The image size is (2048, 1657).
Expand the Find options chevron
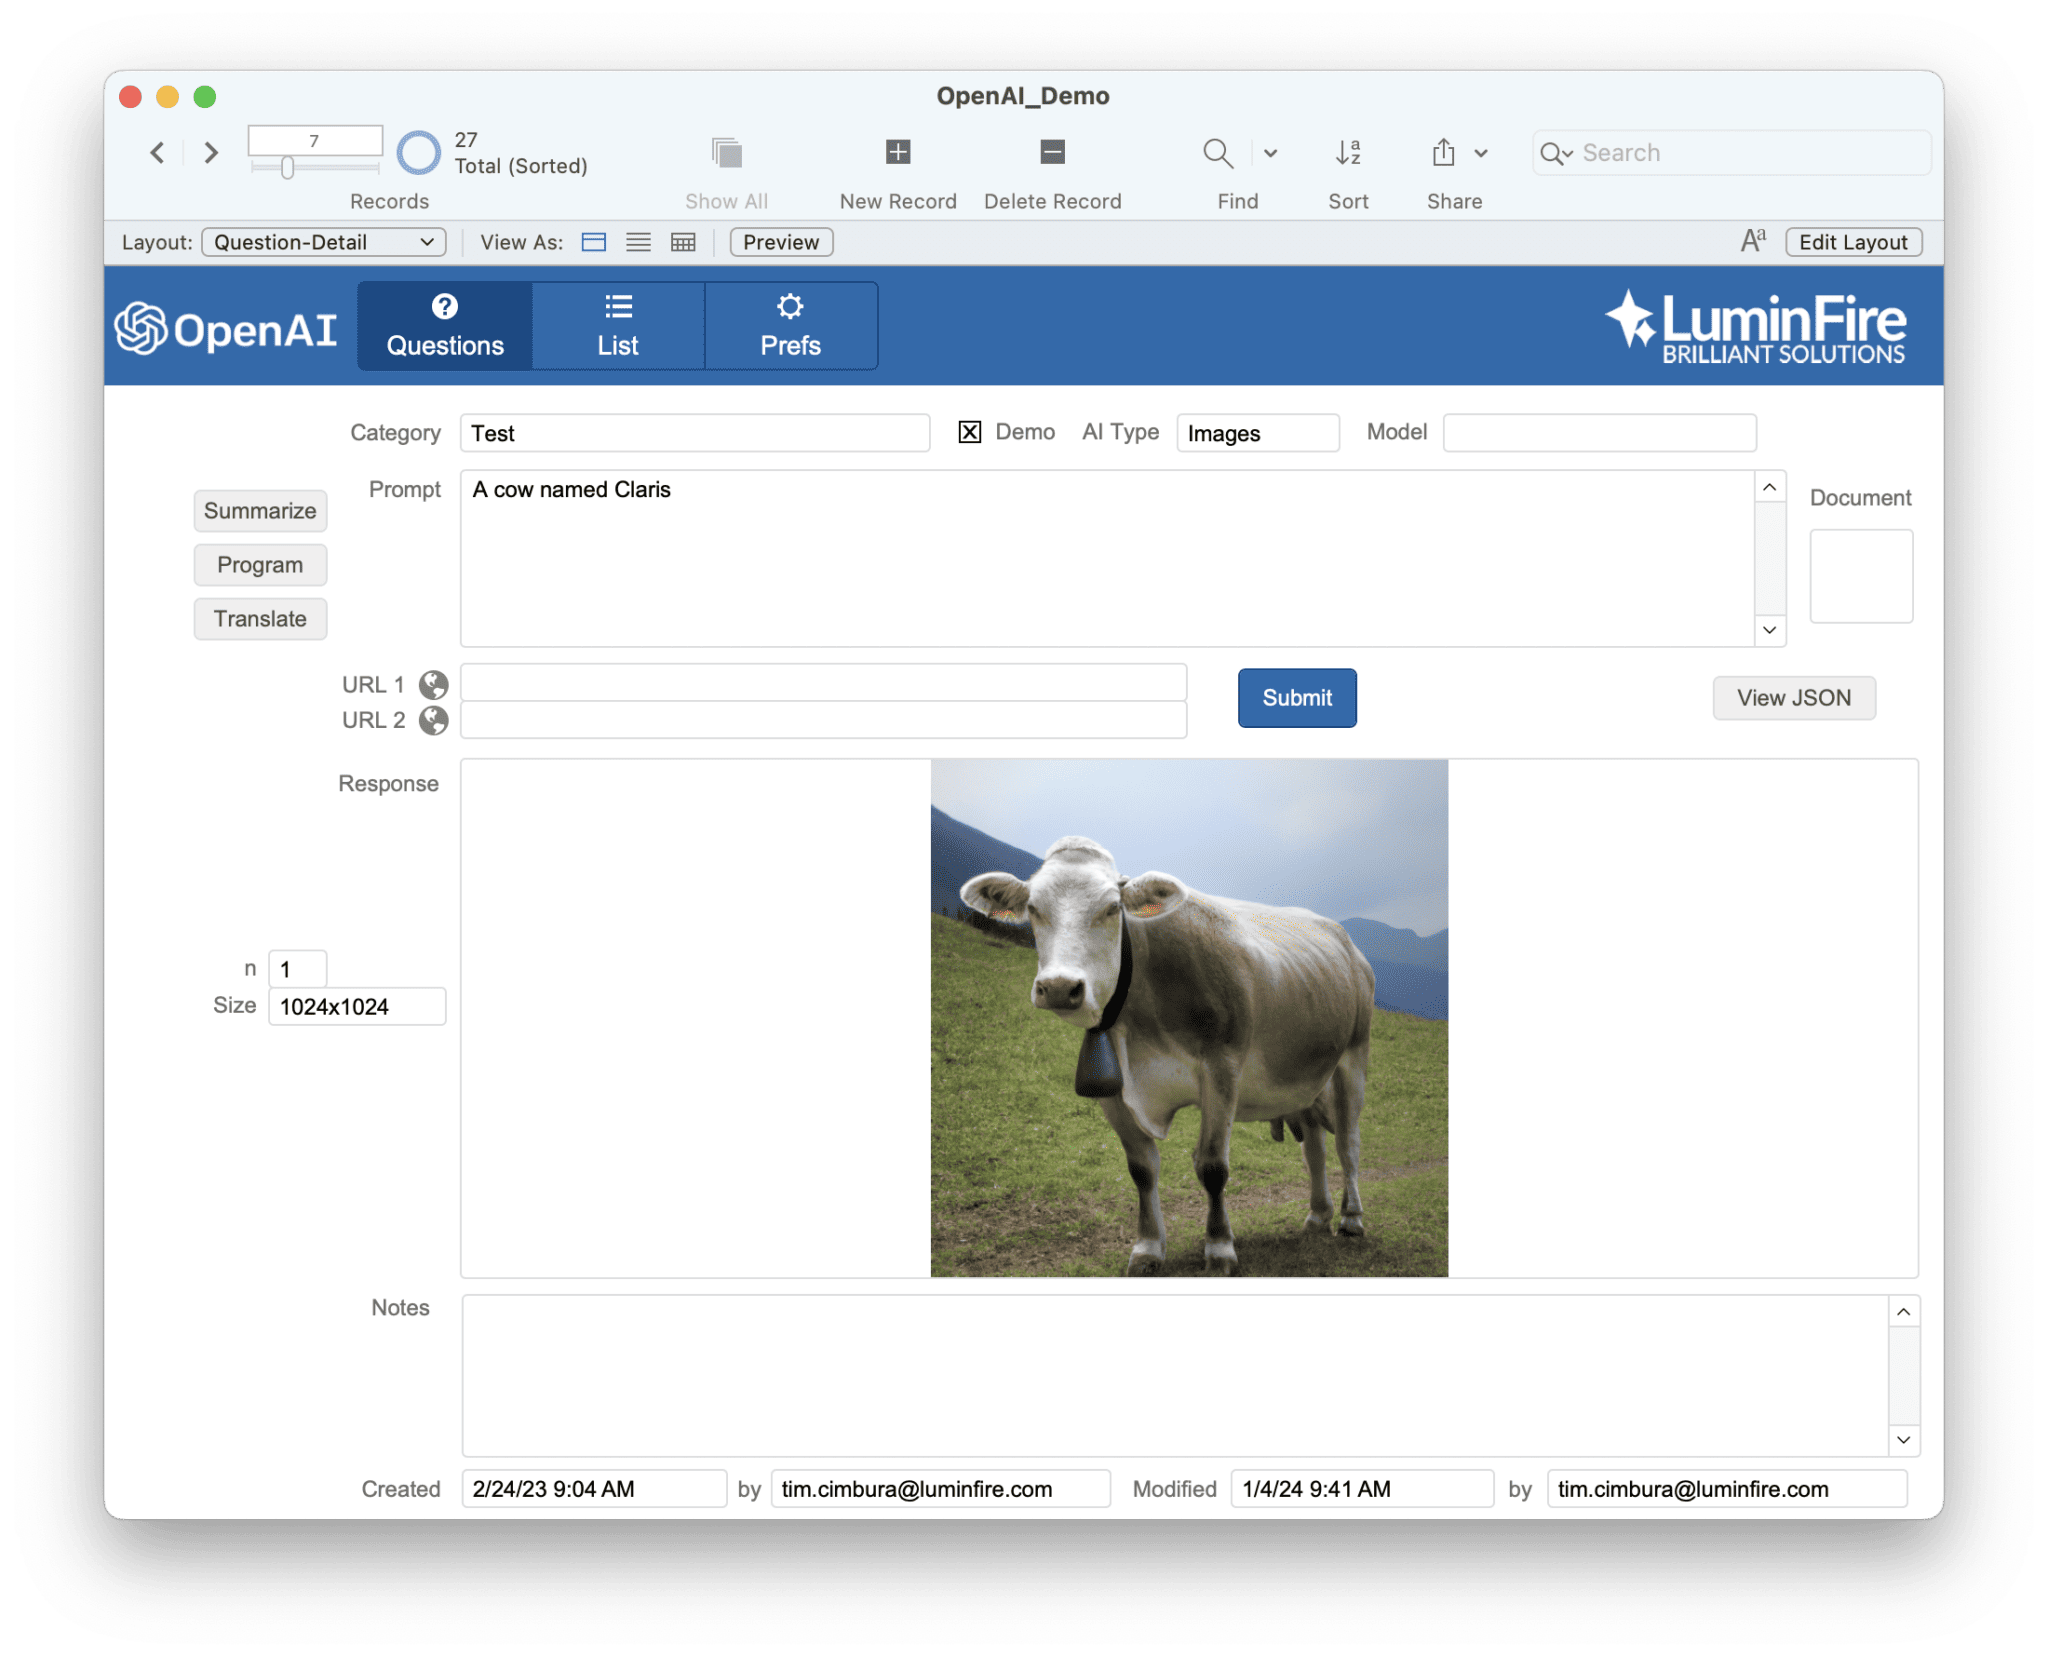point(1270,152)
